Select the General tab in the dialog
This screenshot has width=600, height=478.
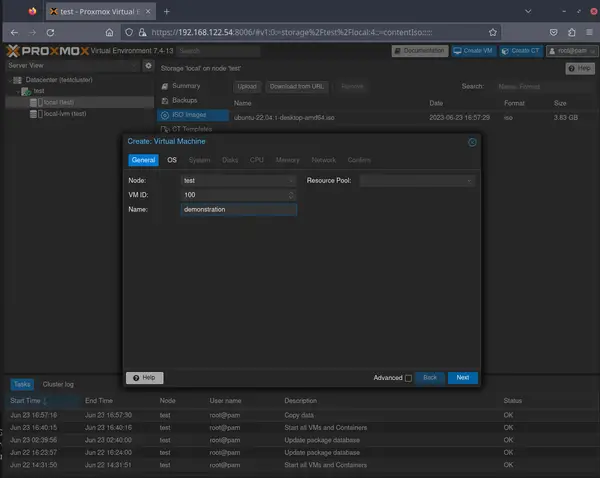143,160
